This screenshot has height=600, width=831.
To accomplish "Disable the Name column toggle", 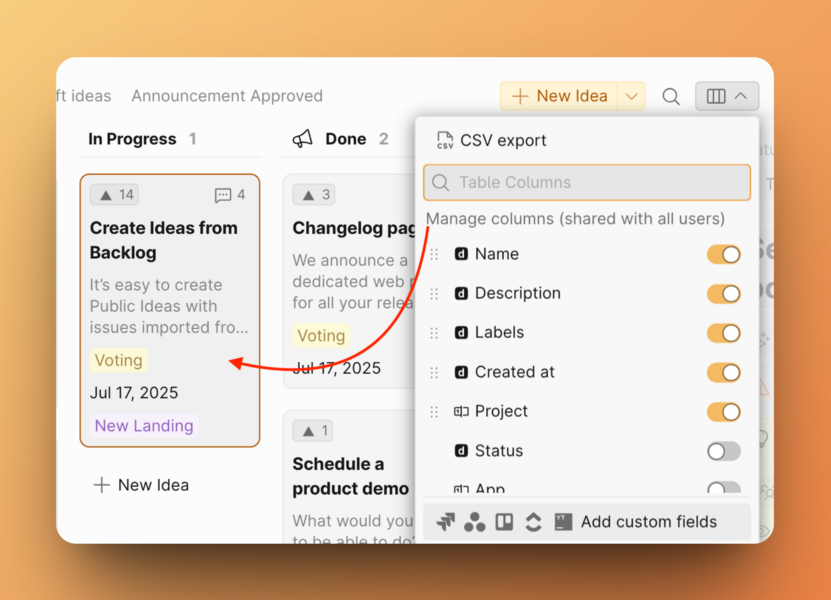I will [723, 254].
